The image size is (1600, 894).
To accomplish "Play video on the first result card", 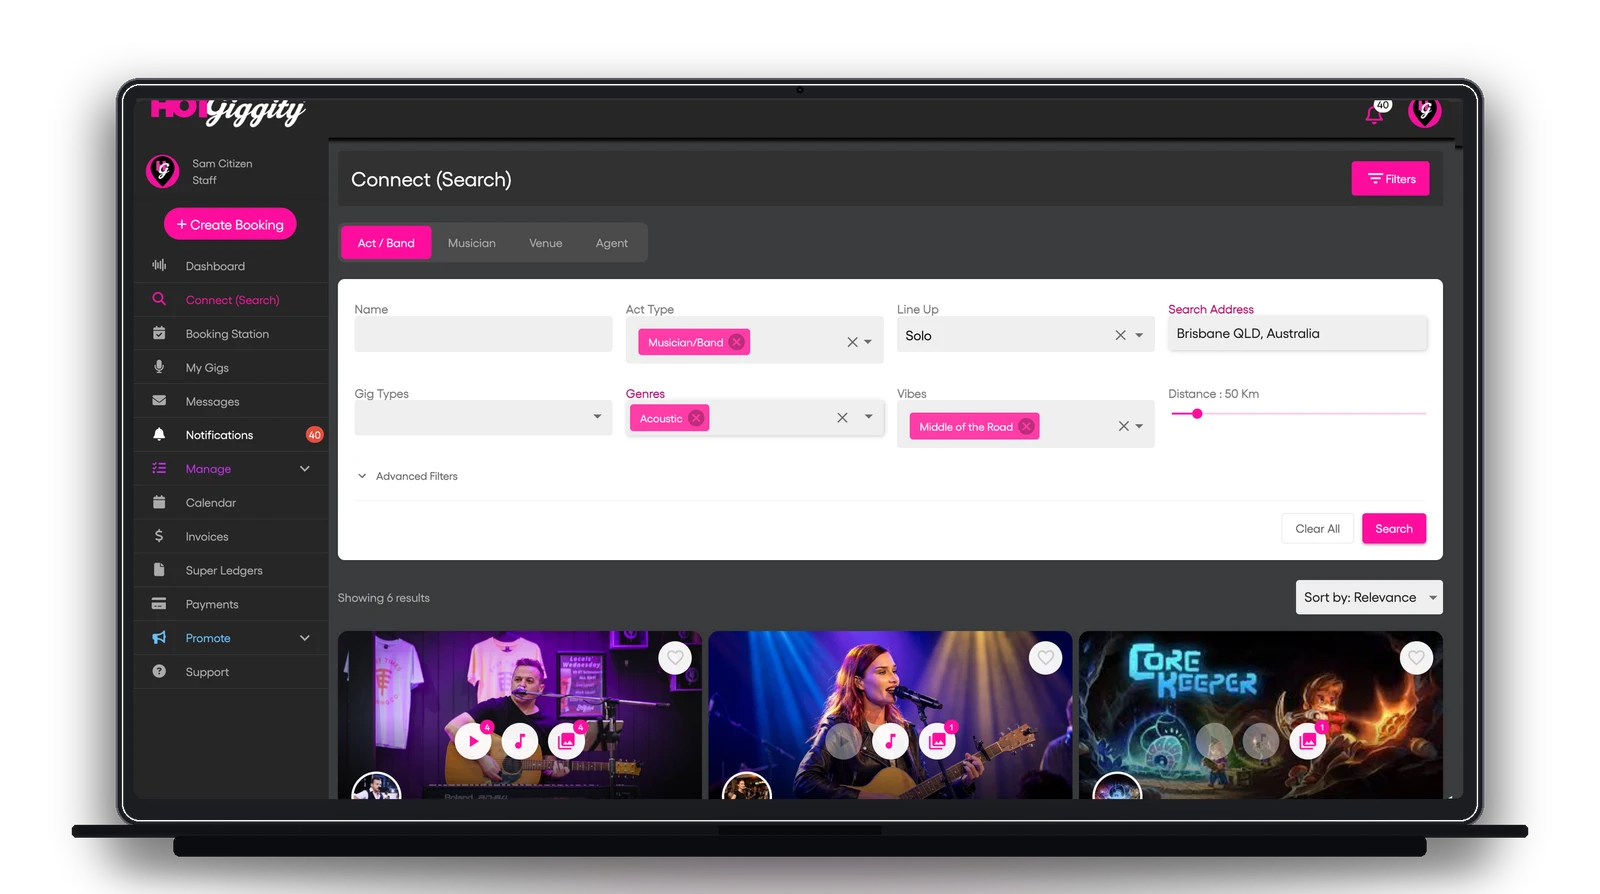I will click(473, 741).
